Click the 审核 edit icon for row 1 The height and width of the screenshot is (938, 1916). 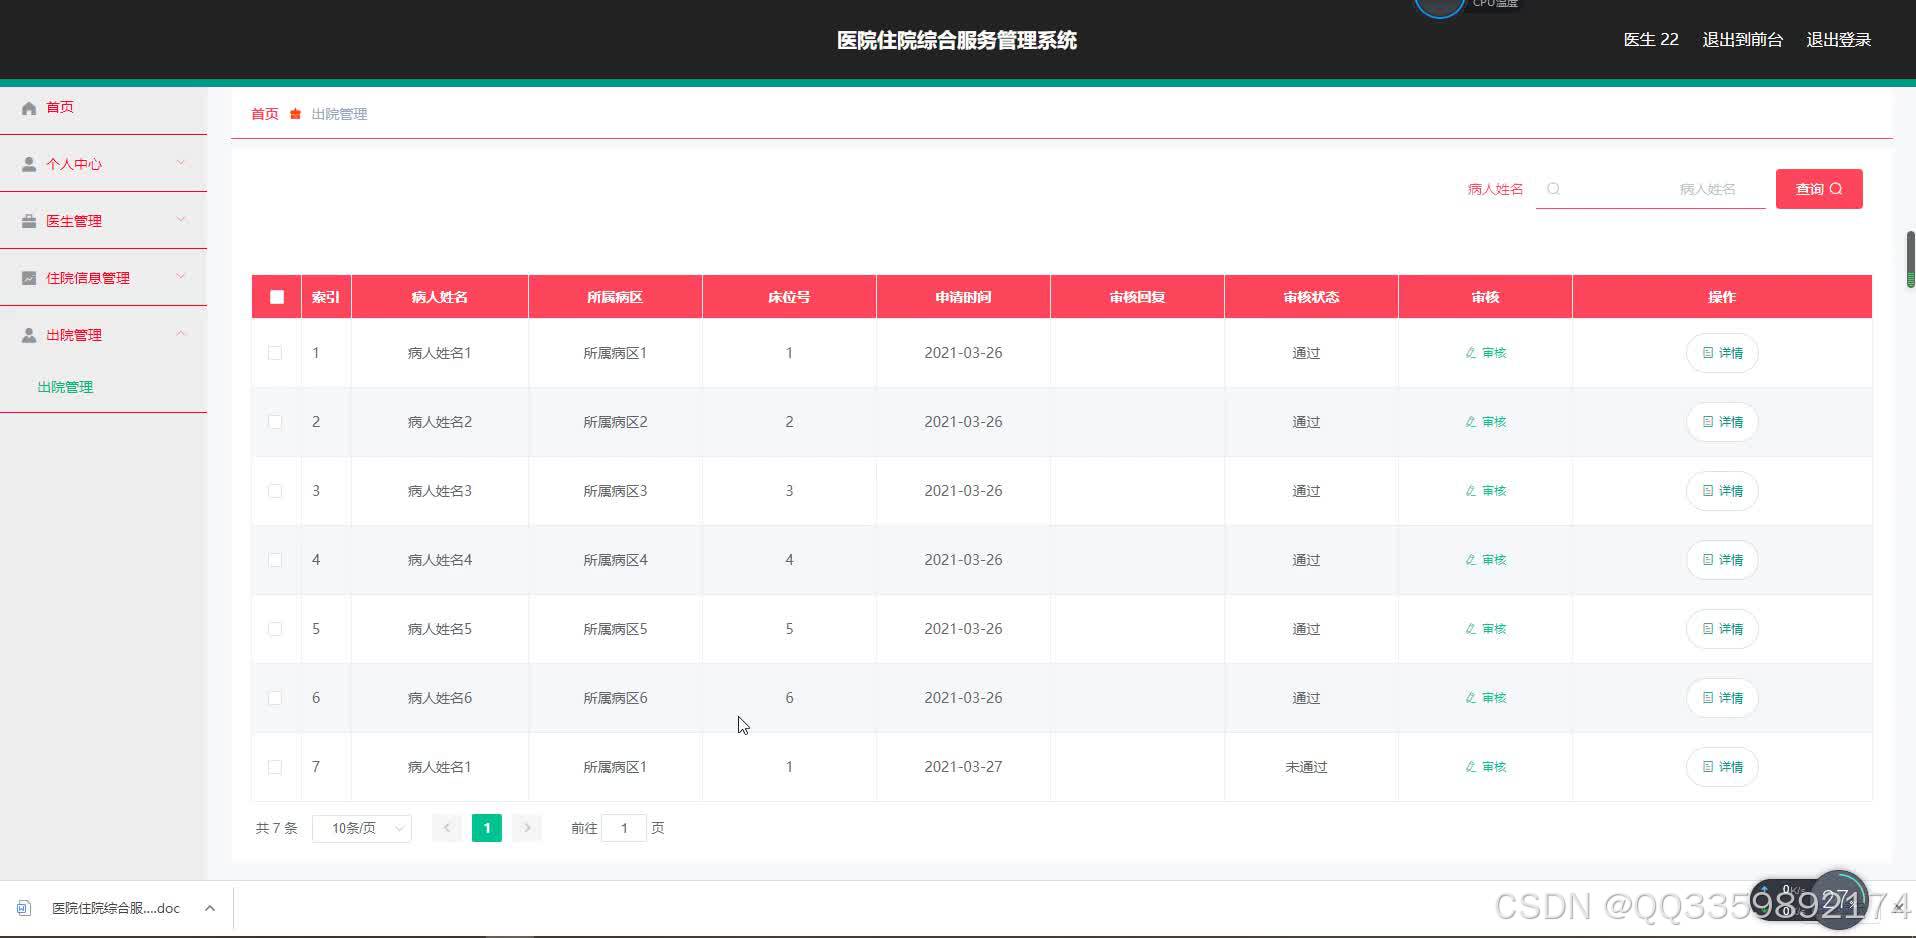1470,353
